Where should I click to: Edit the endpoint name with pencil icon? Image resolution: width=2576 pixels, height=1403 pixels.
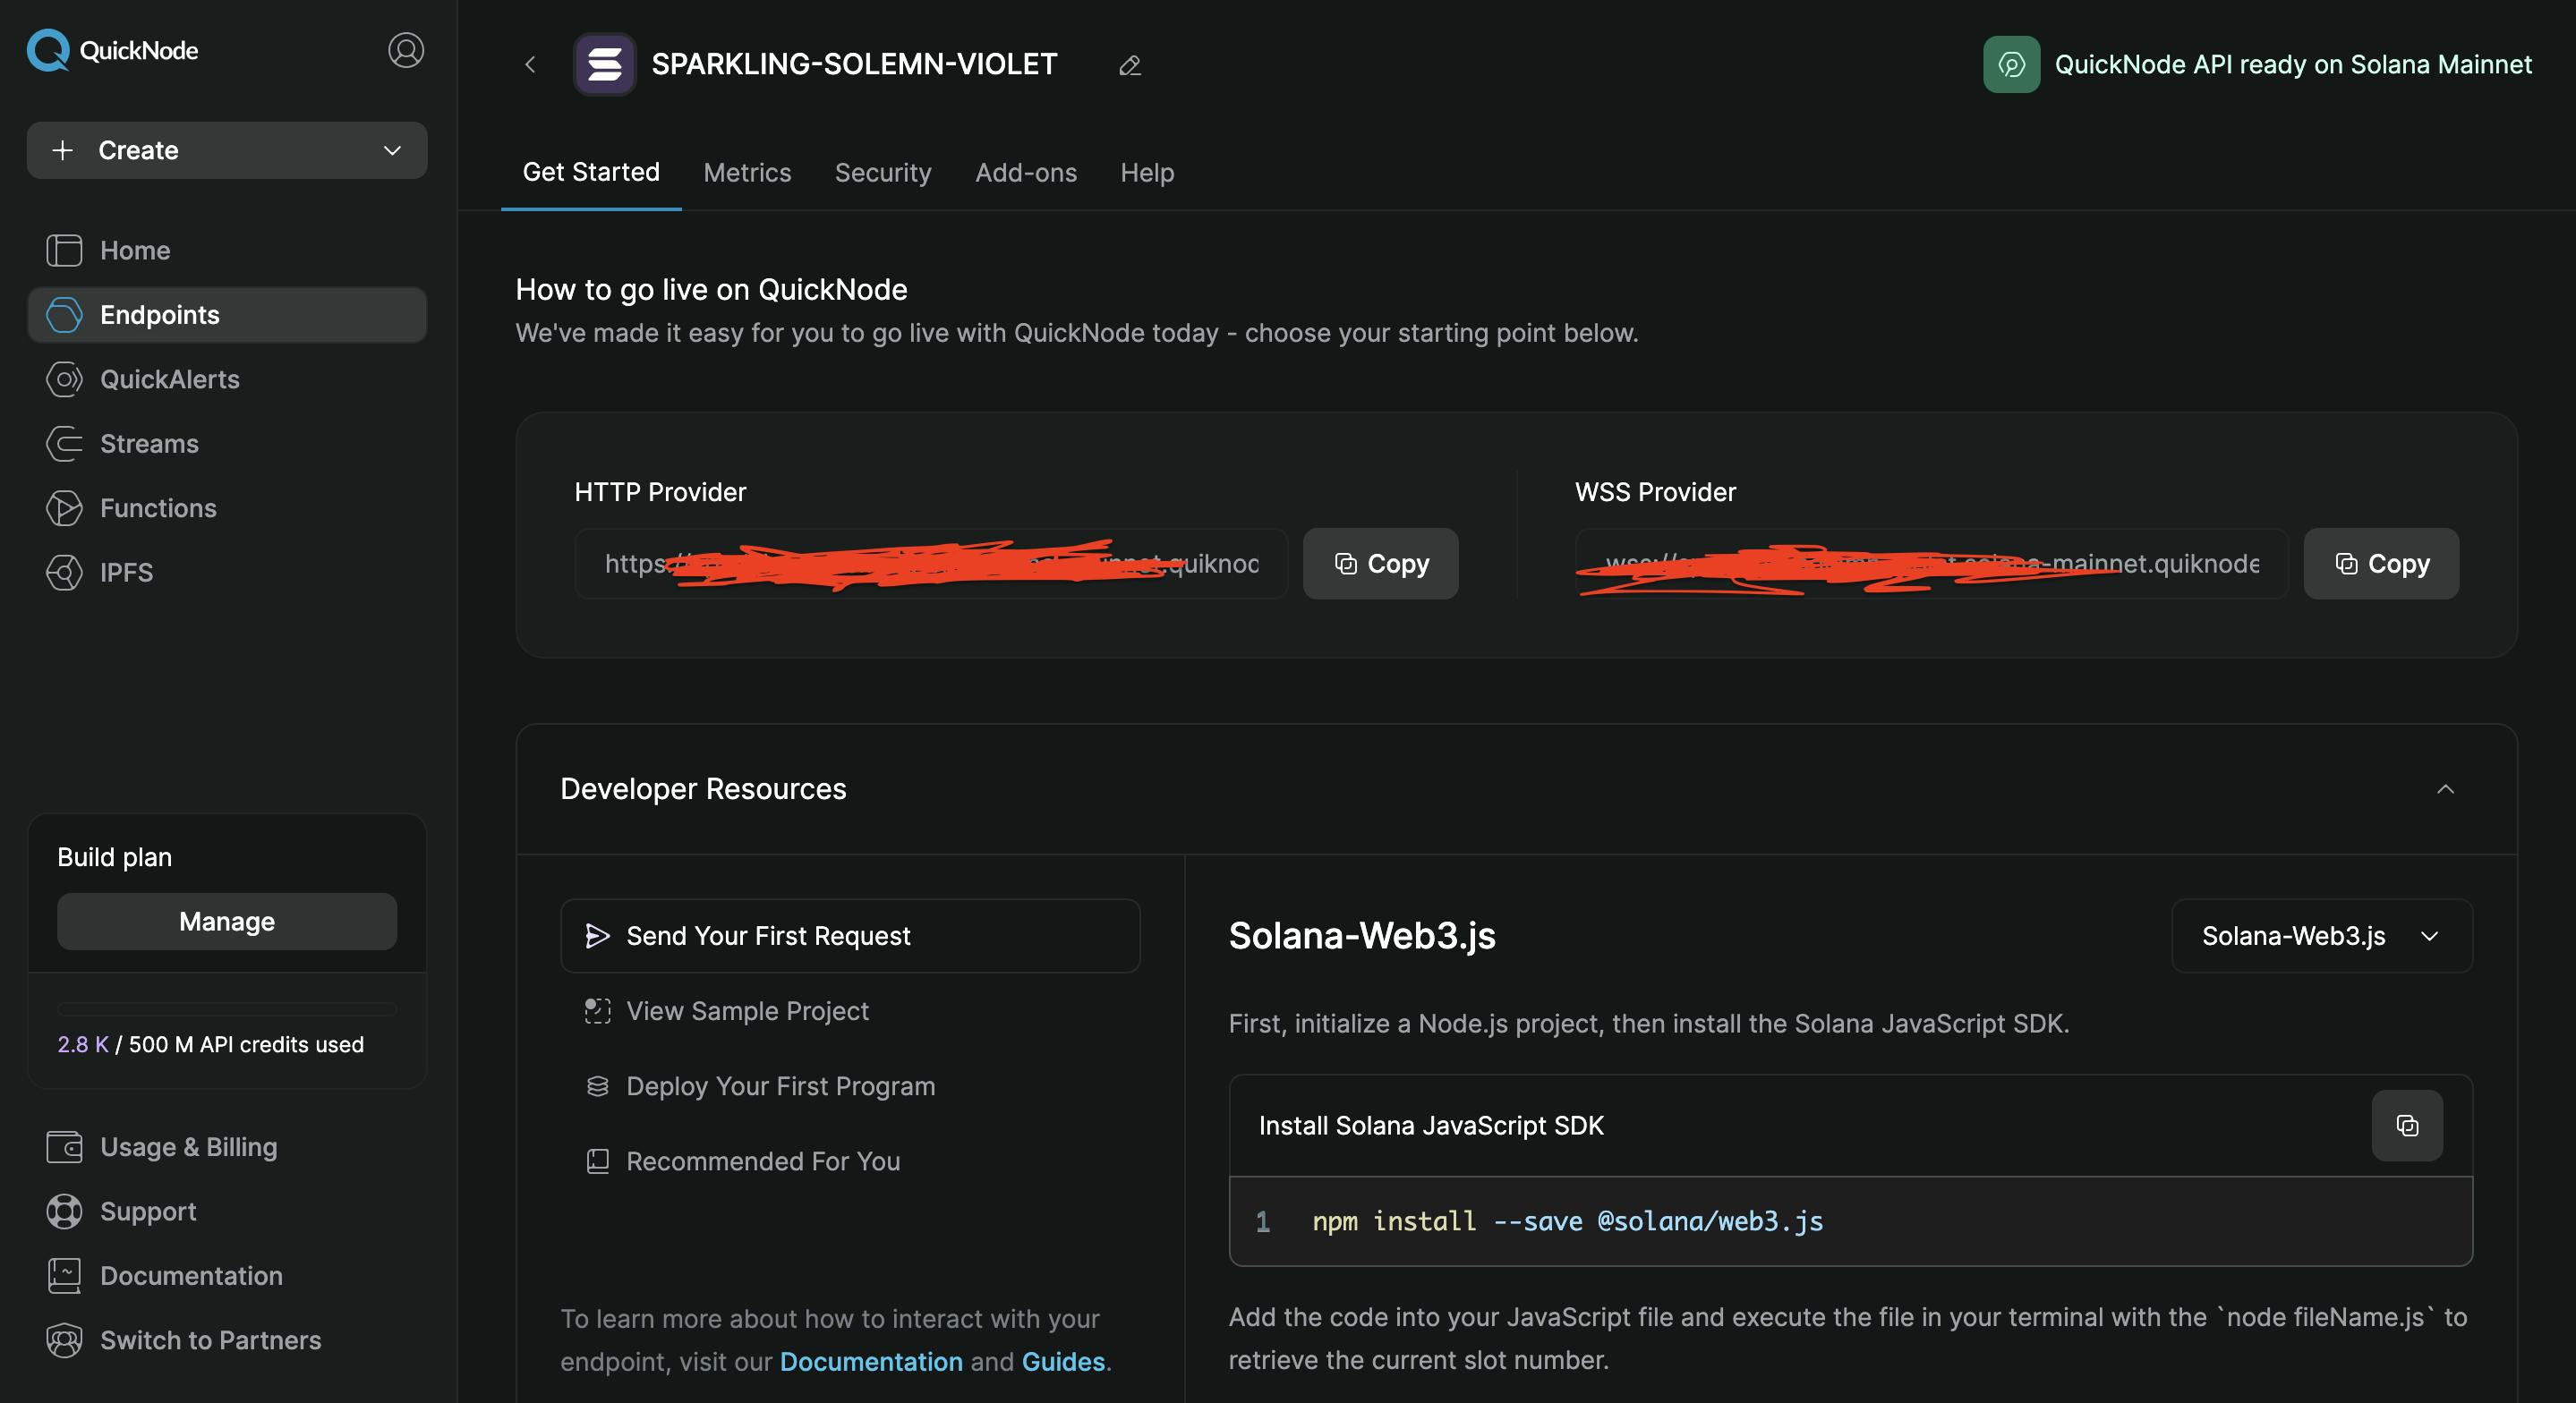point(1130,66)
